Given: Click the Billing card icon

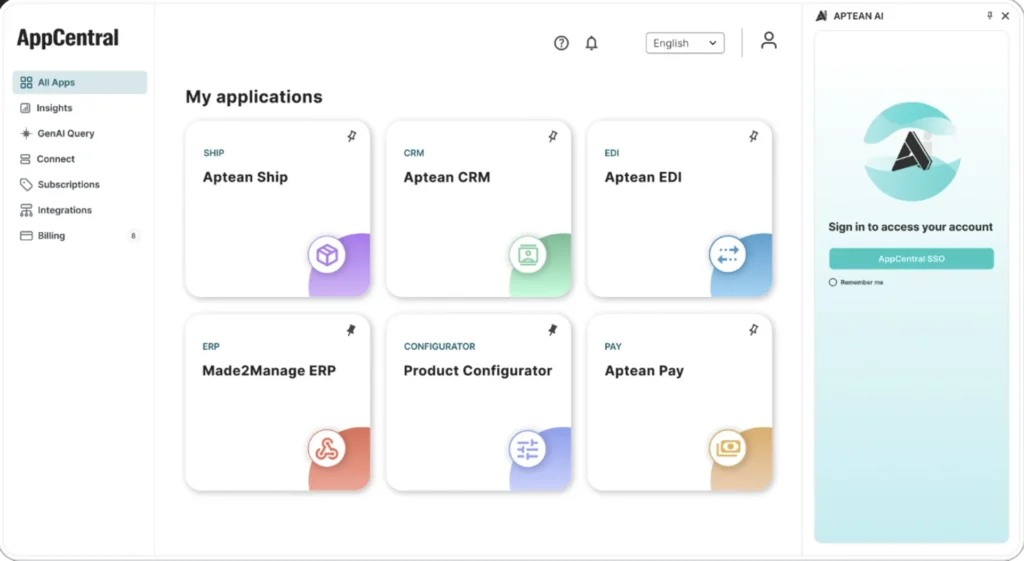Looking at the screenshot, I should tap(26, 236).
